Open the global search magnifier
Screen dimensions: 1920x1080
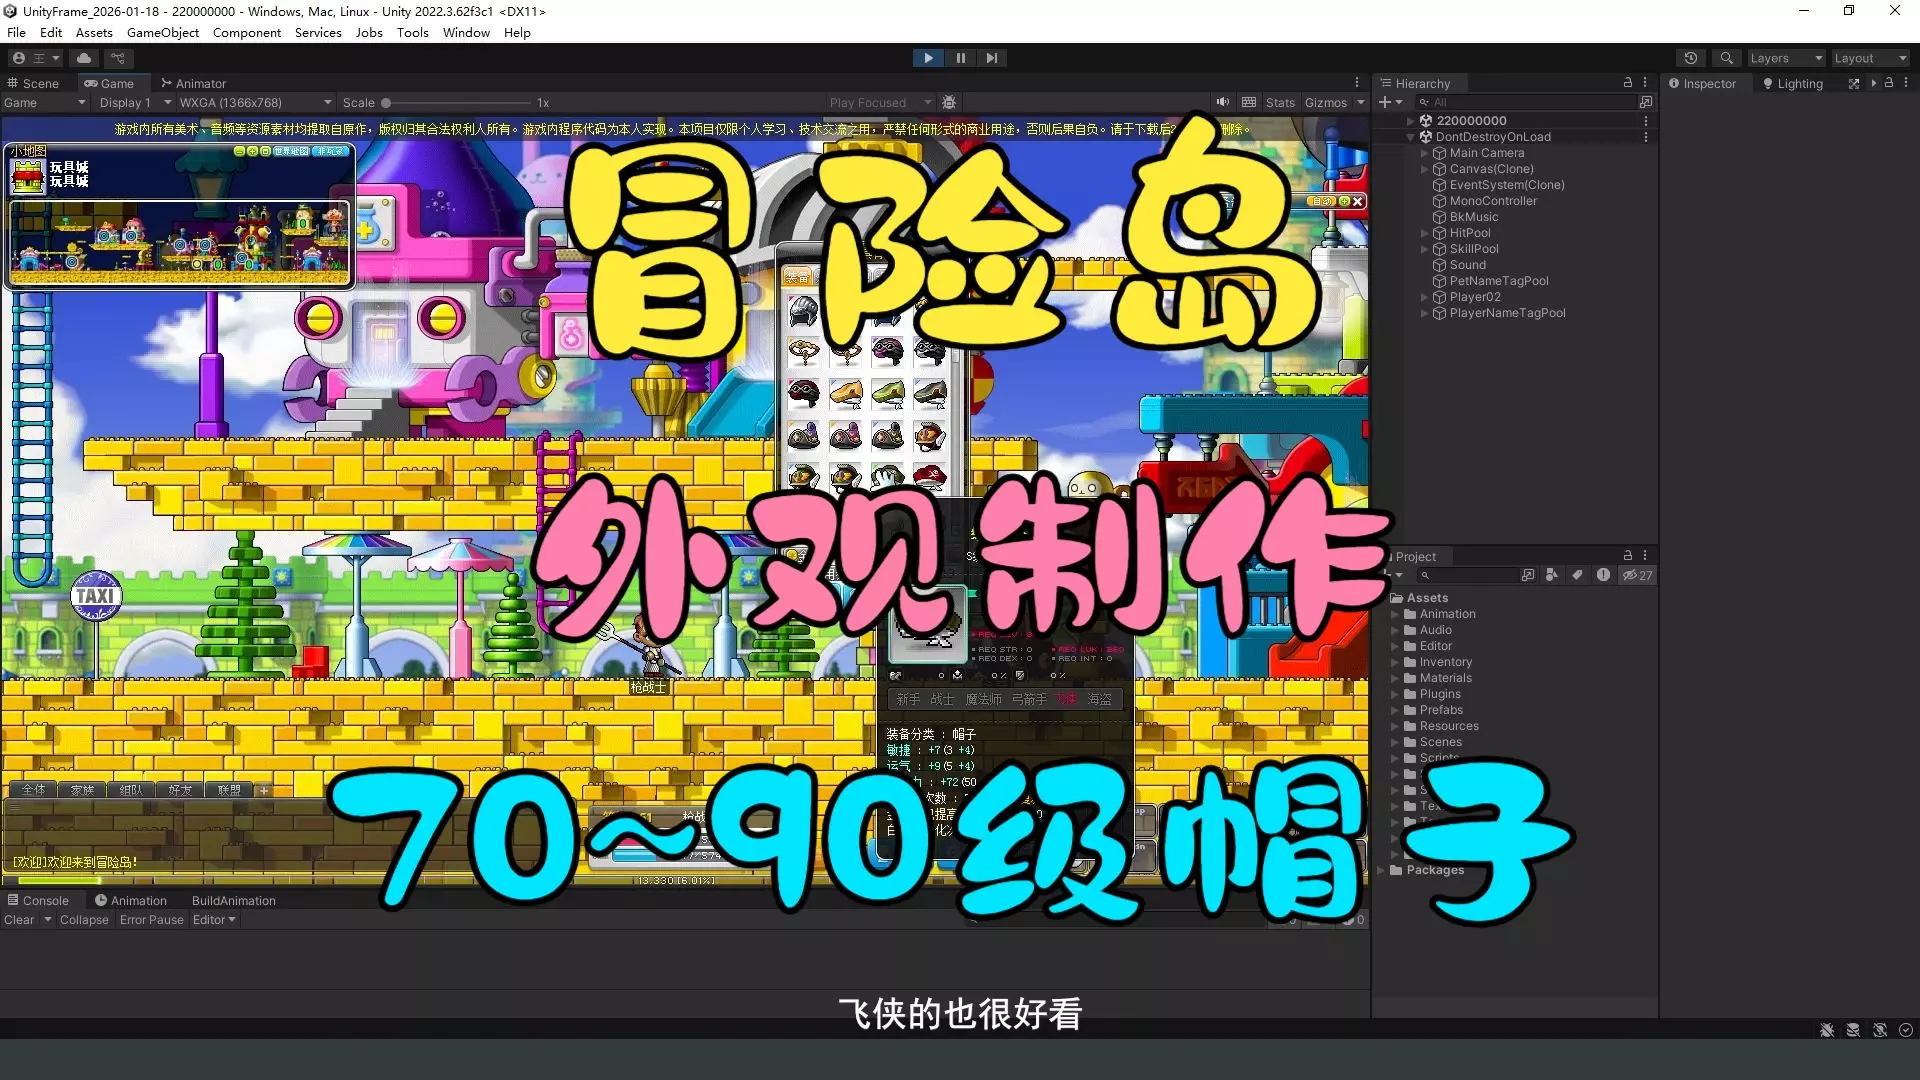[x=1726, y=58]
